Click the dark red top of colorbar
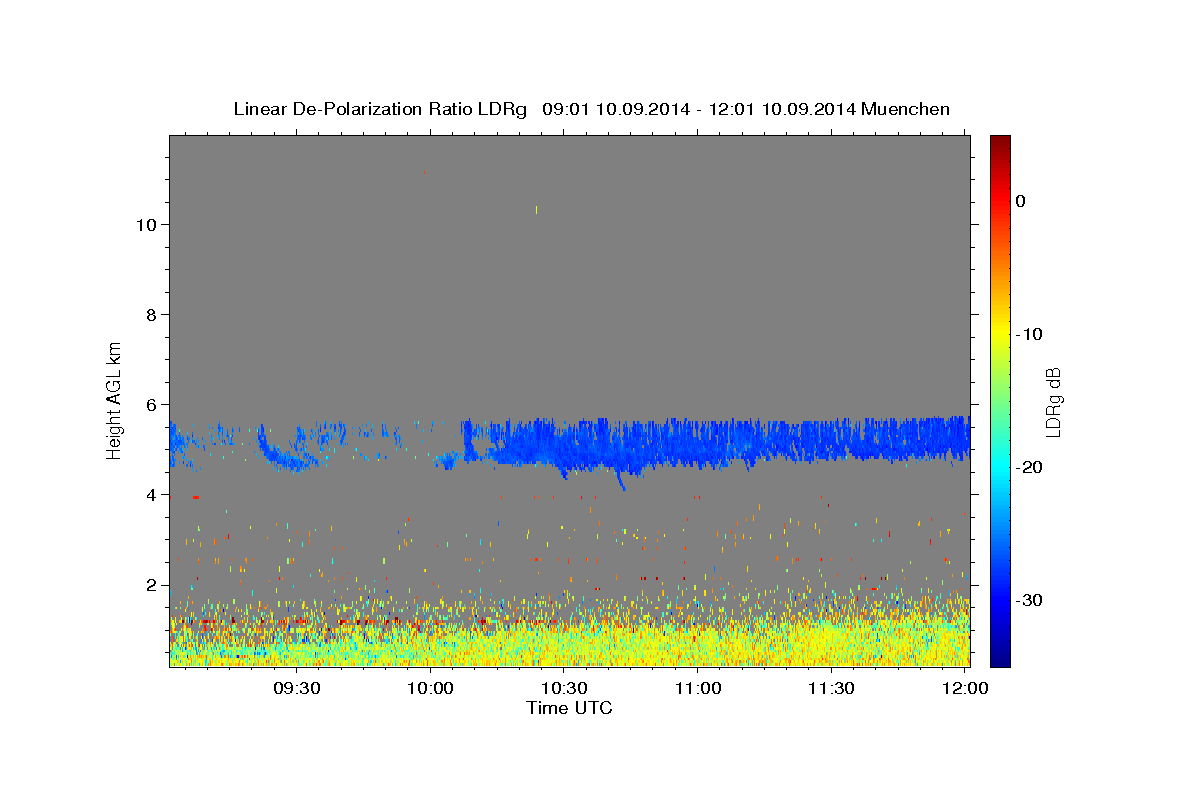Viewport: 1200px width, 800px height. (1000, 142)
